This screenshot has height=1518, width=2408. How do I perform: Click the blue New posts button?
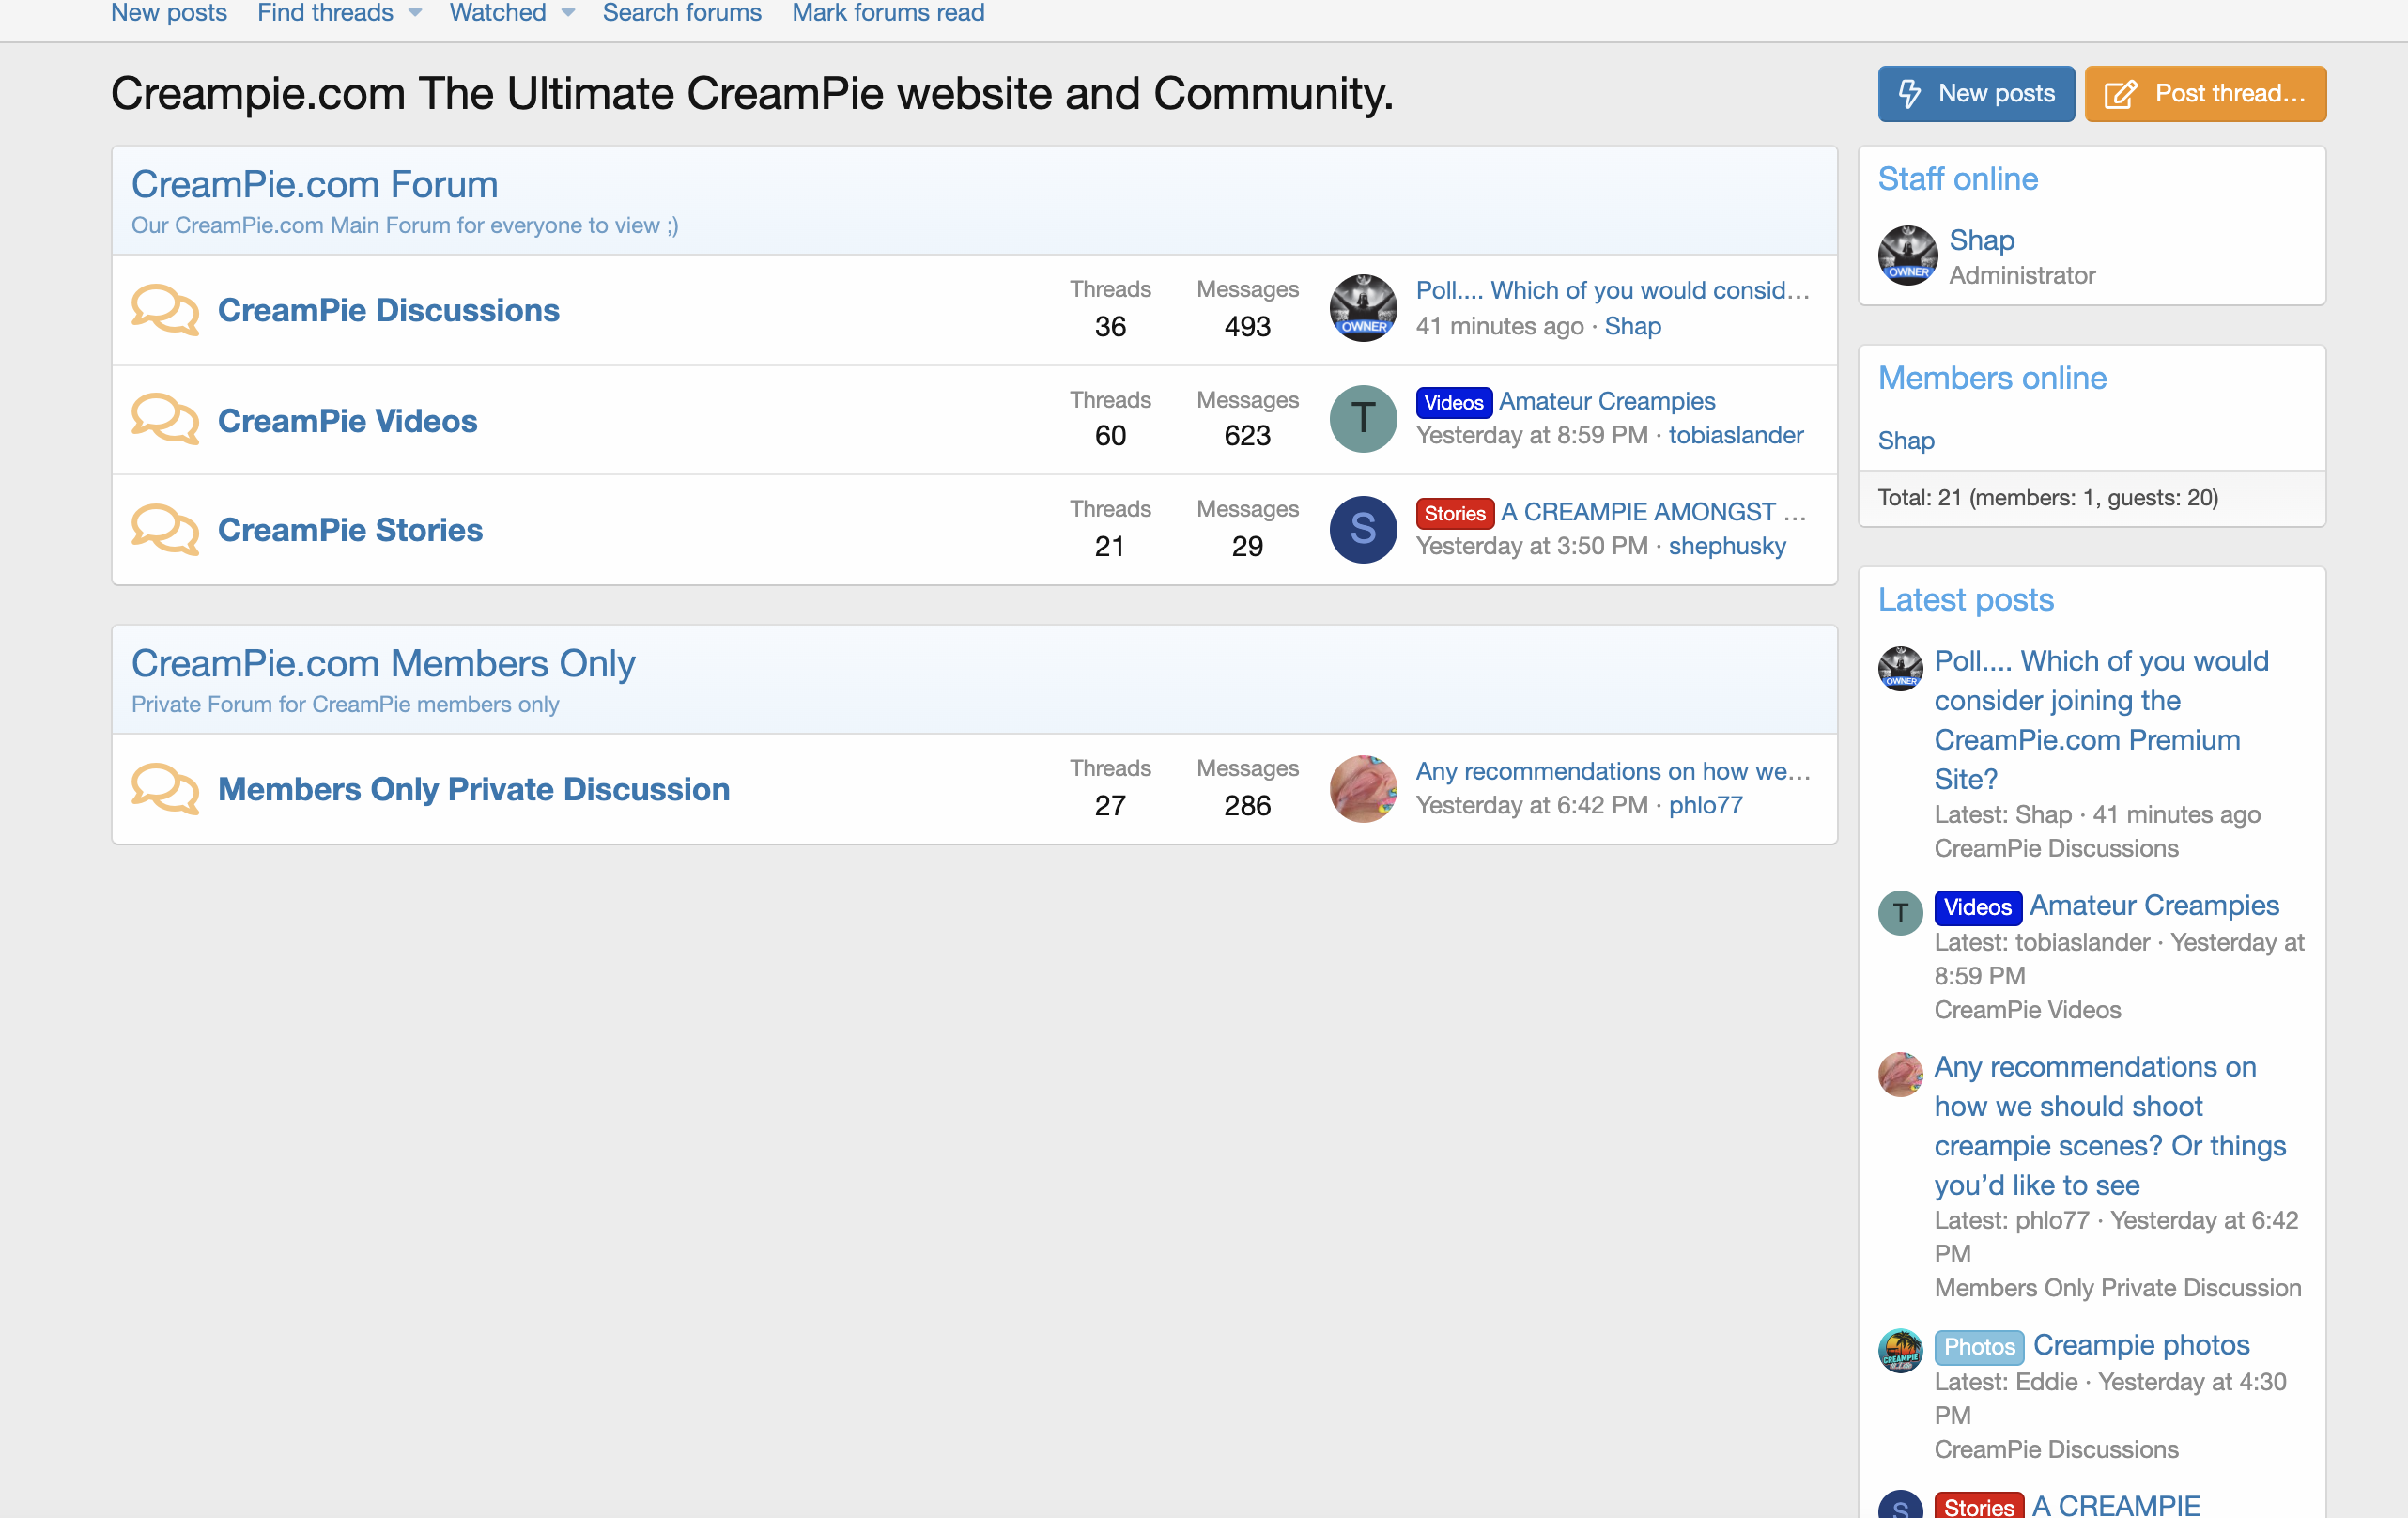point(1976,94)
